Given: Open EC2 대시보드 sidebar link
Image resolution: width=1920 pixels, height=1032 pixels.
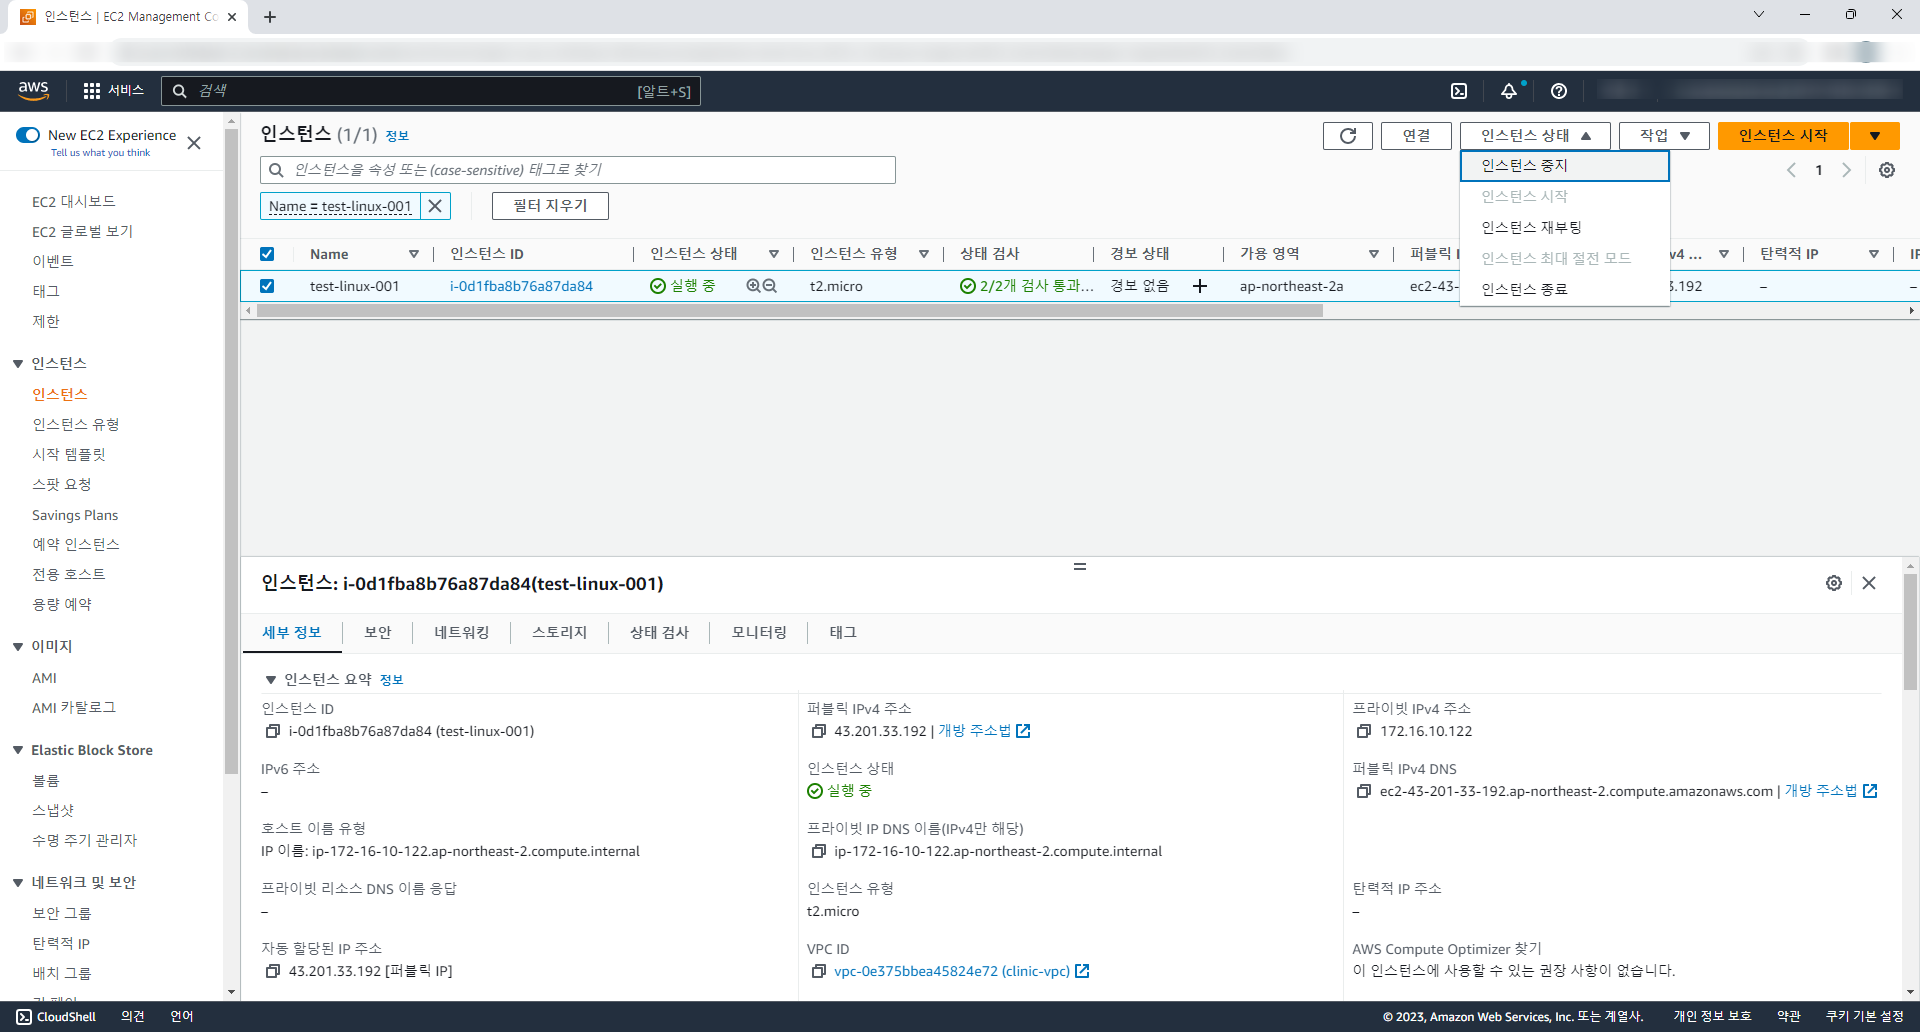Looking at the screenshot, I should click(x=74, y=202).
